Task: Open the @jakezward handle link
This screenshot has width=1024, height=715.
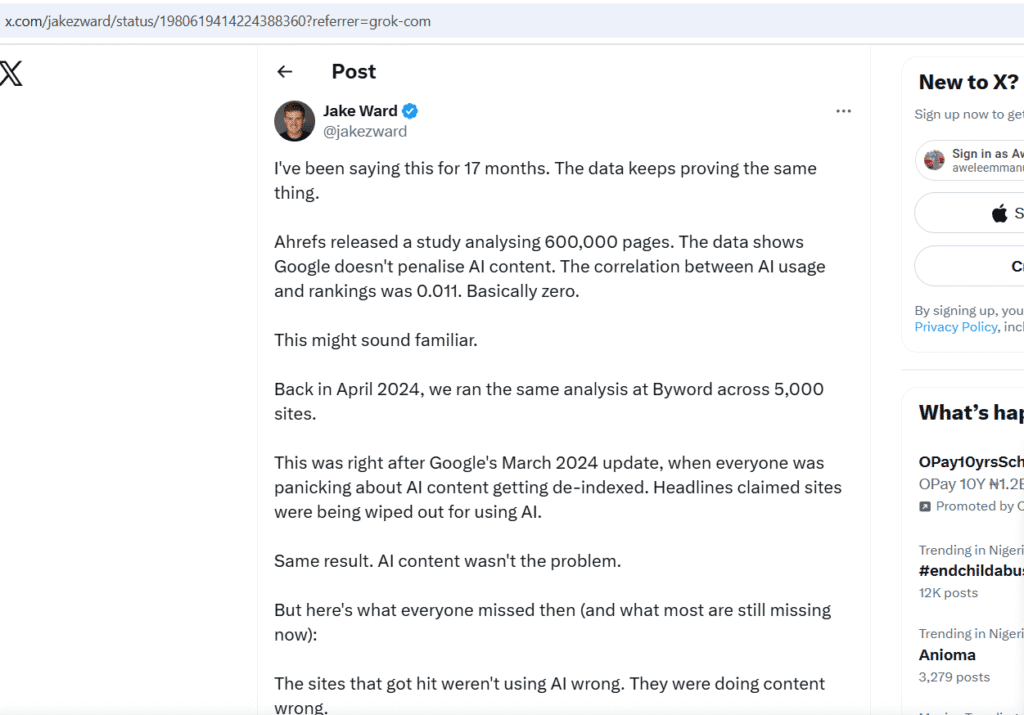Action: click(x=365, y=130)
